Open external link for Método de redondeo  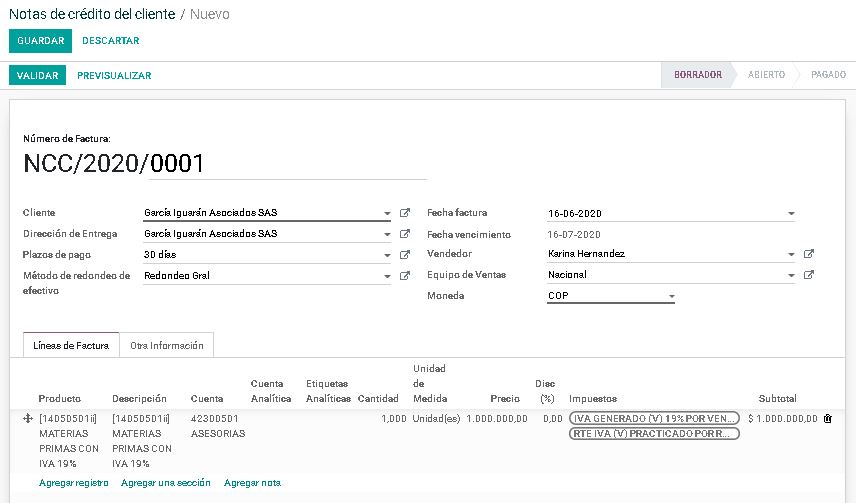pyautogui.click(x=405, y=276)
